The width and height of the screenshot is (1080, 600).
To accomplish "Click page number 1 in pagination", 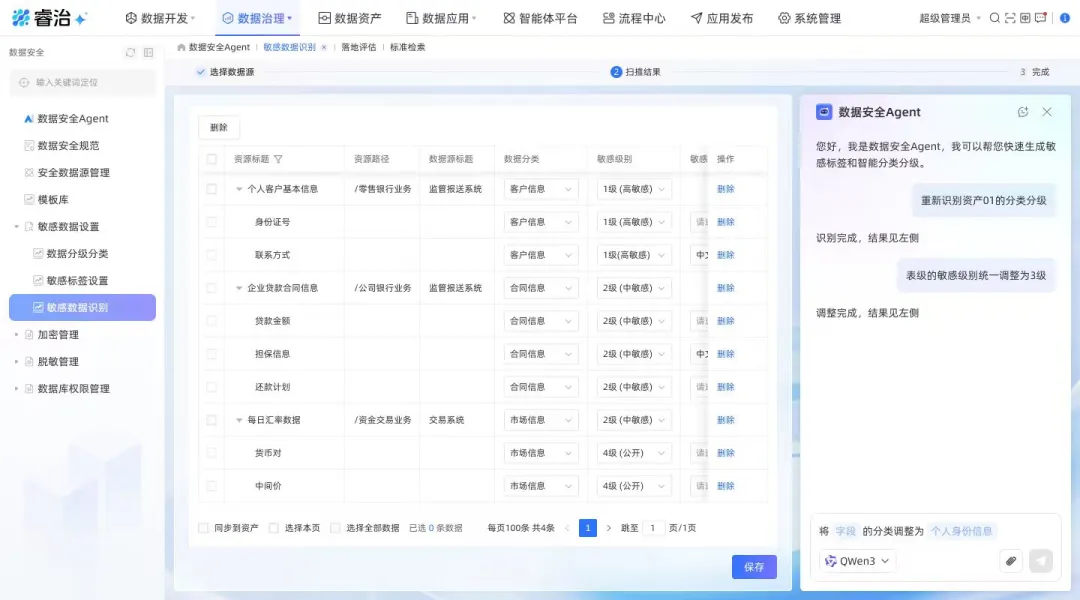I will pyautogui.click(x=588, y=528).
